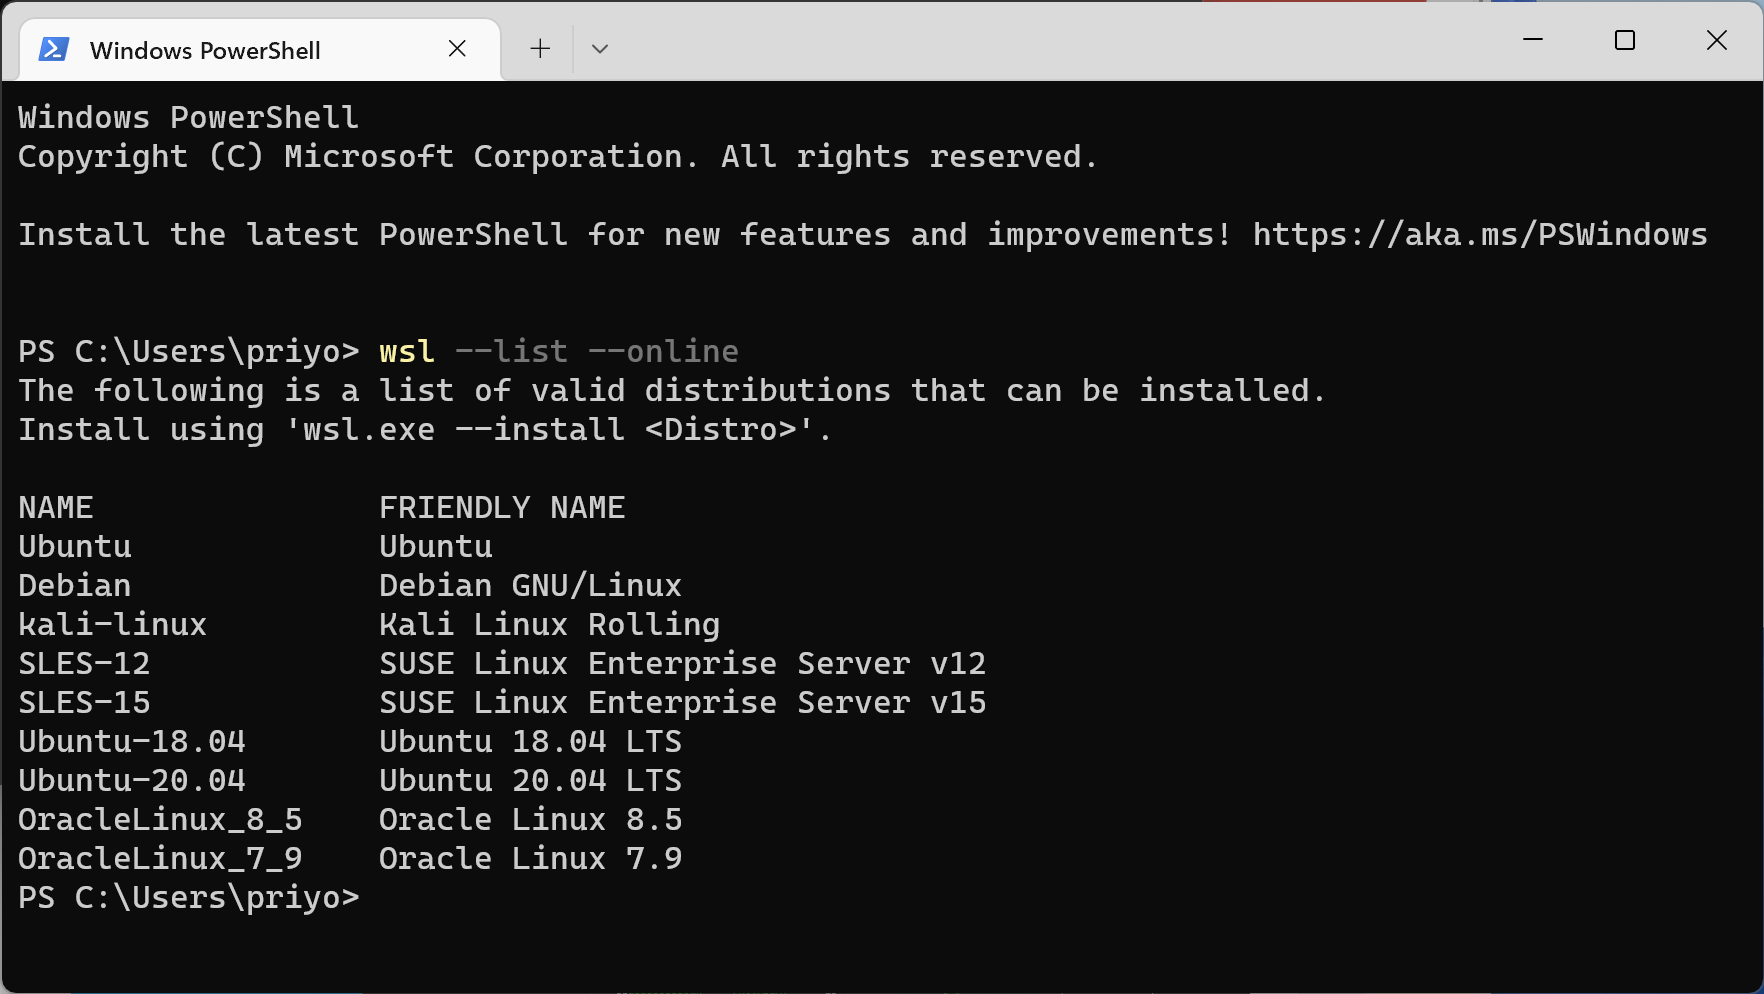
Task: Close the terminal window
Action: pyautogui.click(x=1717, y=40)
